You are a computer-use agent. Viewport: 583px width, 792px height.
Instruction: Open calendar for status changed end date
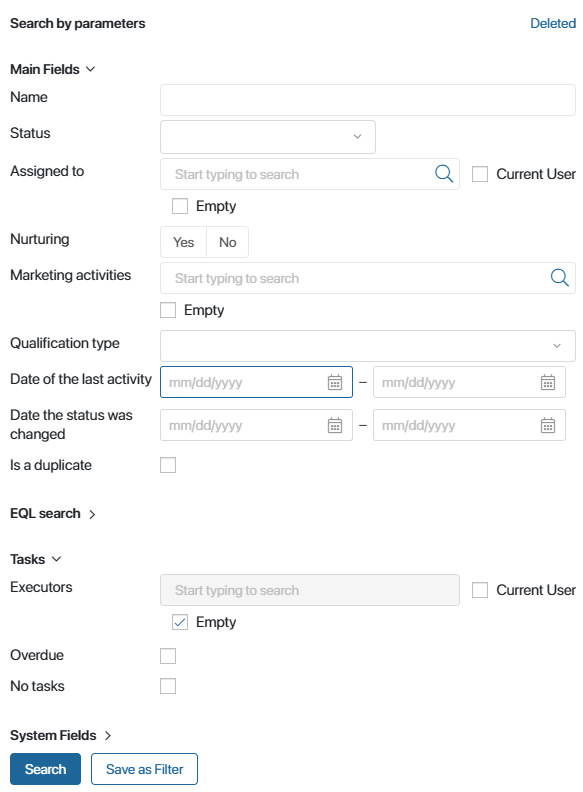pos(548,425)
